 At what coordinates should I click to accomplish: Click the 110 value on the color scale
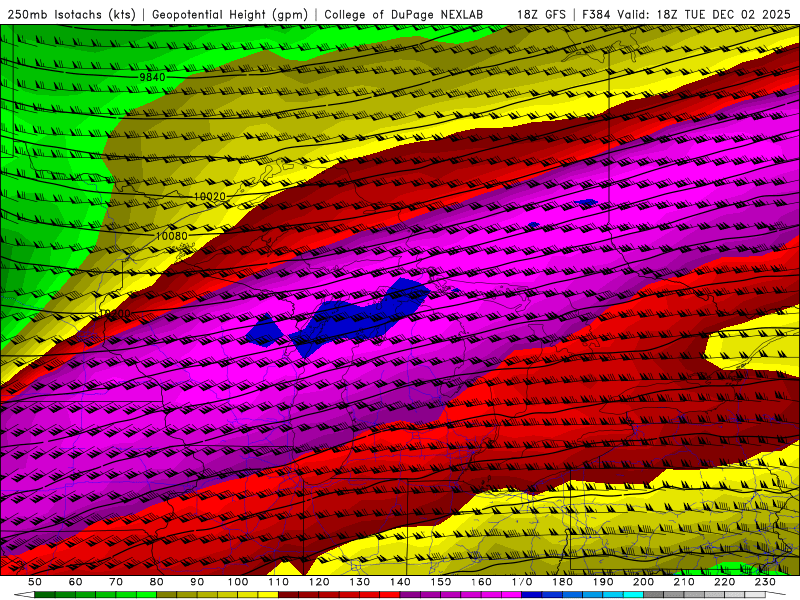click(x=279, y=582)
